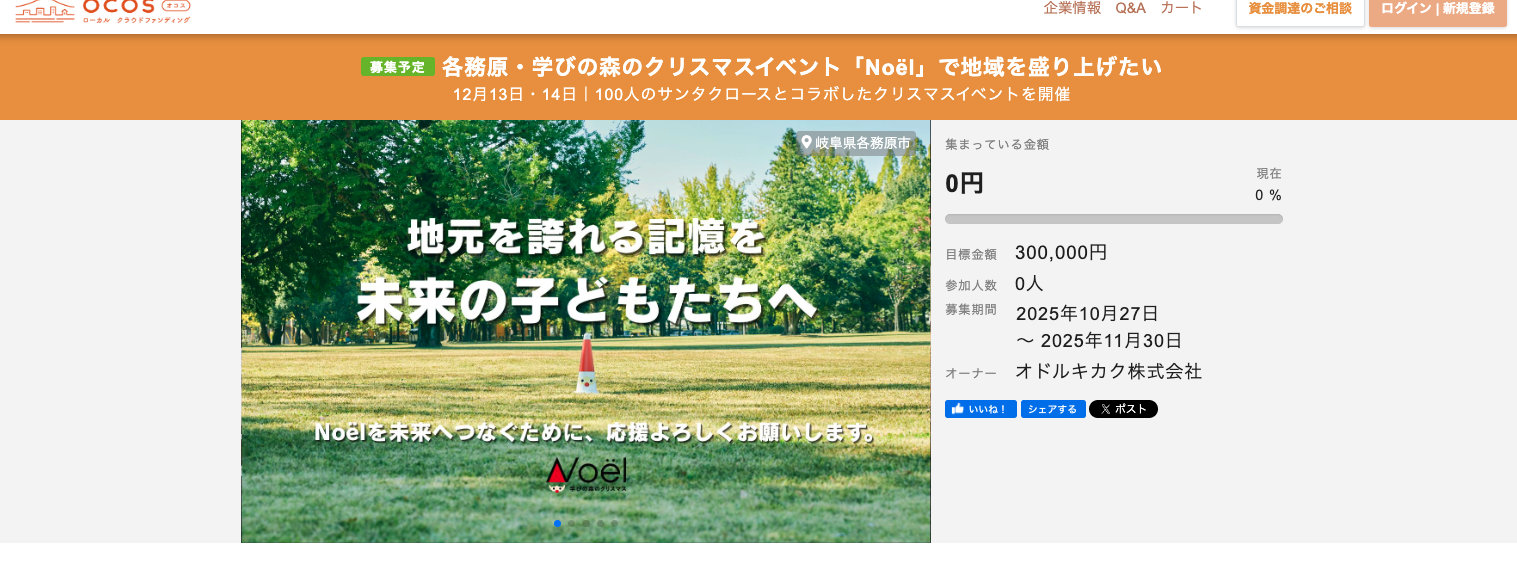Click the project title mentioning「Noël」
The height and width of the screenshot is (563, 1517).
[802, 67]
